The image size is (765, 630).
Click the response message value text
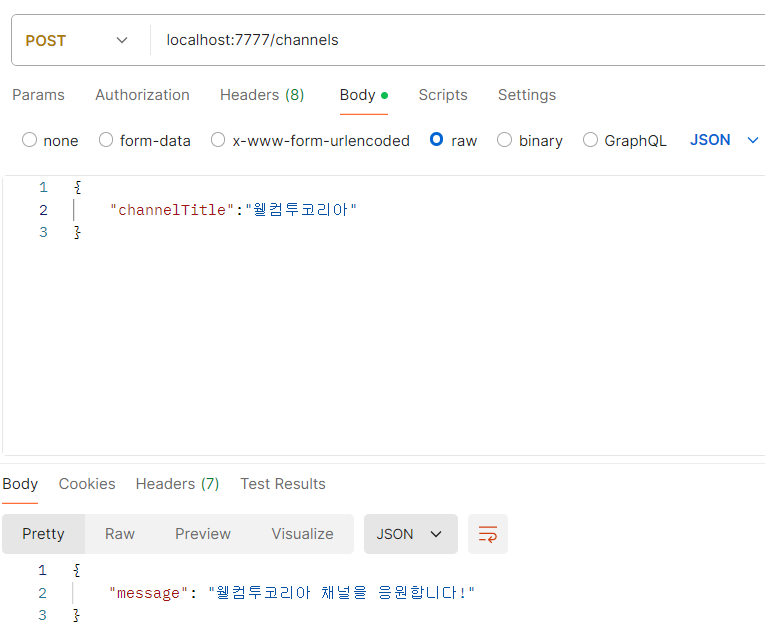point(342,593)
